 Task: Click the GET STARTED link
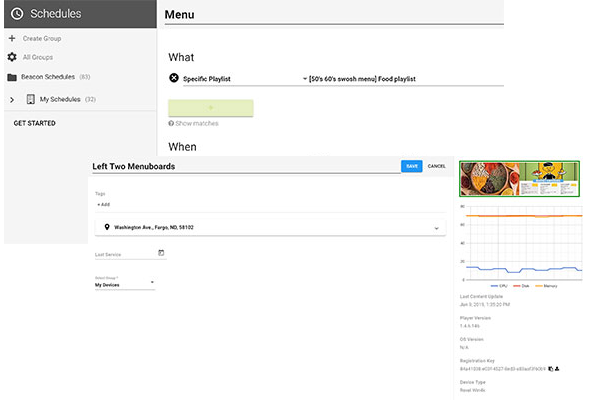pos(34,123)
